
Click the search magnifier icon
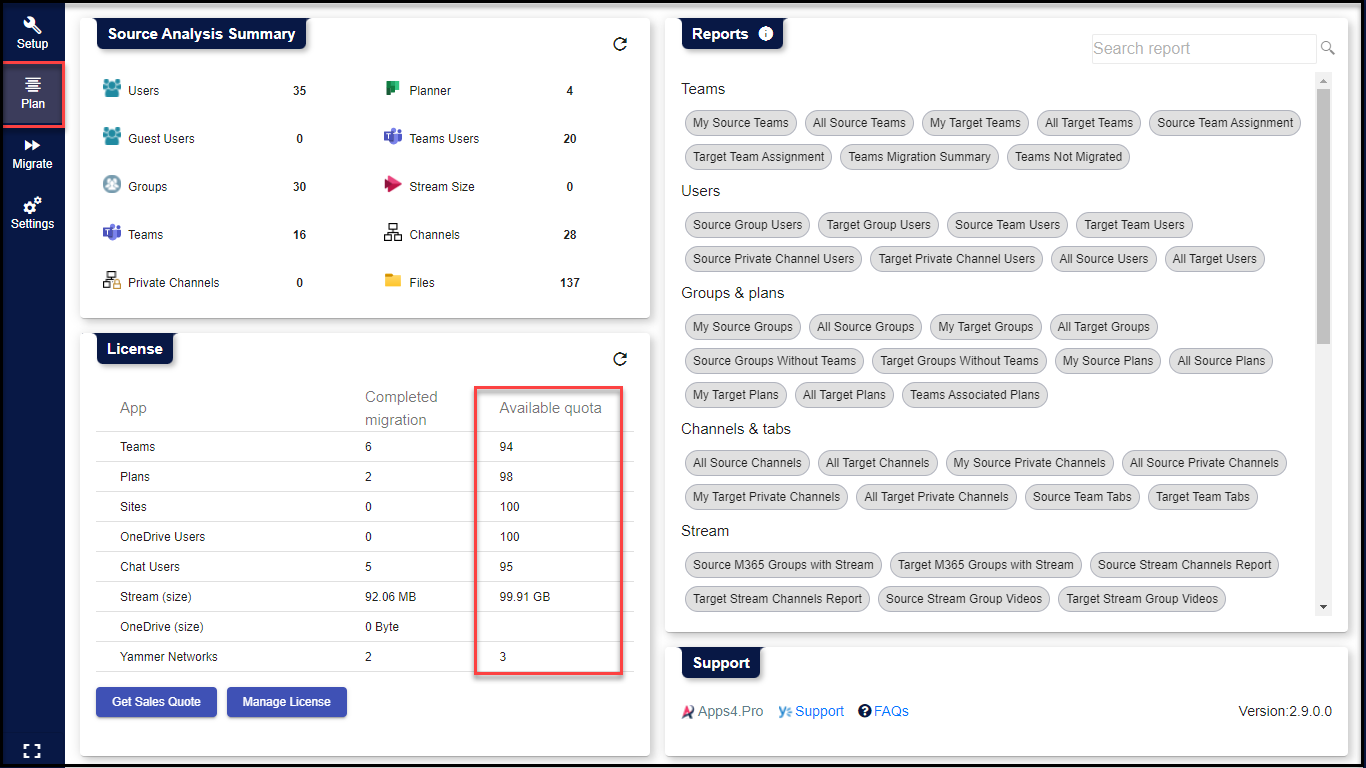pos(1328,48)
